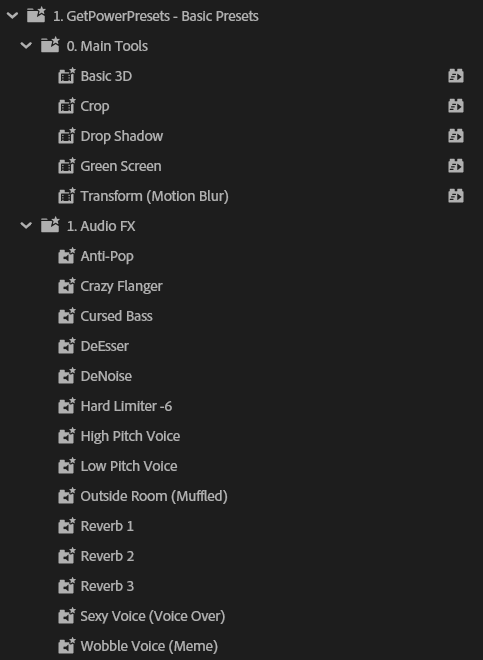Click the Wobble Voice (Meme) preset icon
This screenshot has width=483, height=660.
[67, 646]
